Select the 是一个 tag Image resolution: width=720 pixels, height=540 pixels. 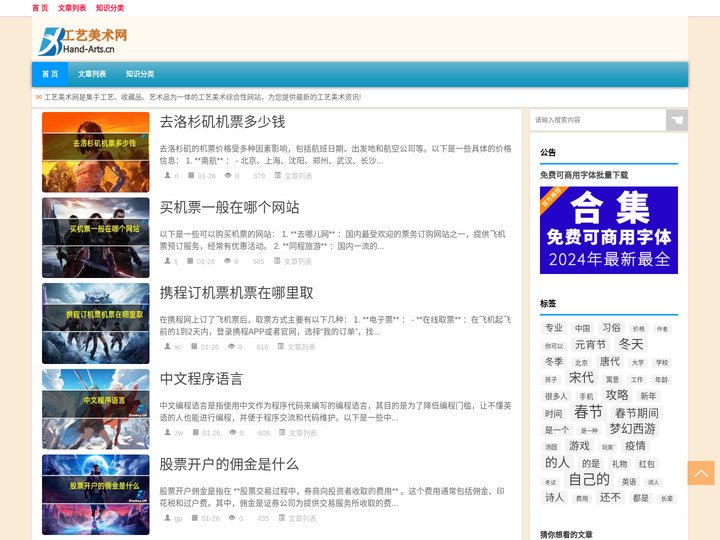[556, 430]
